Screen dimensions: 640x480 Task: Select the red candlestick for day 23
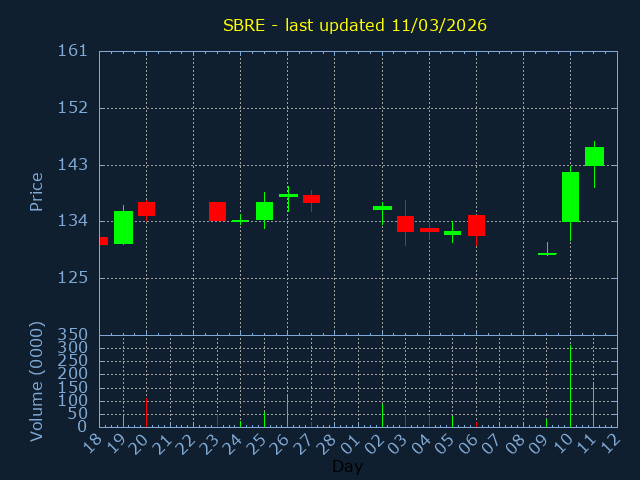tap(217, 211)
